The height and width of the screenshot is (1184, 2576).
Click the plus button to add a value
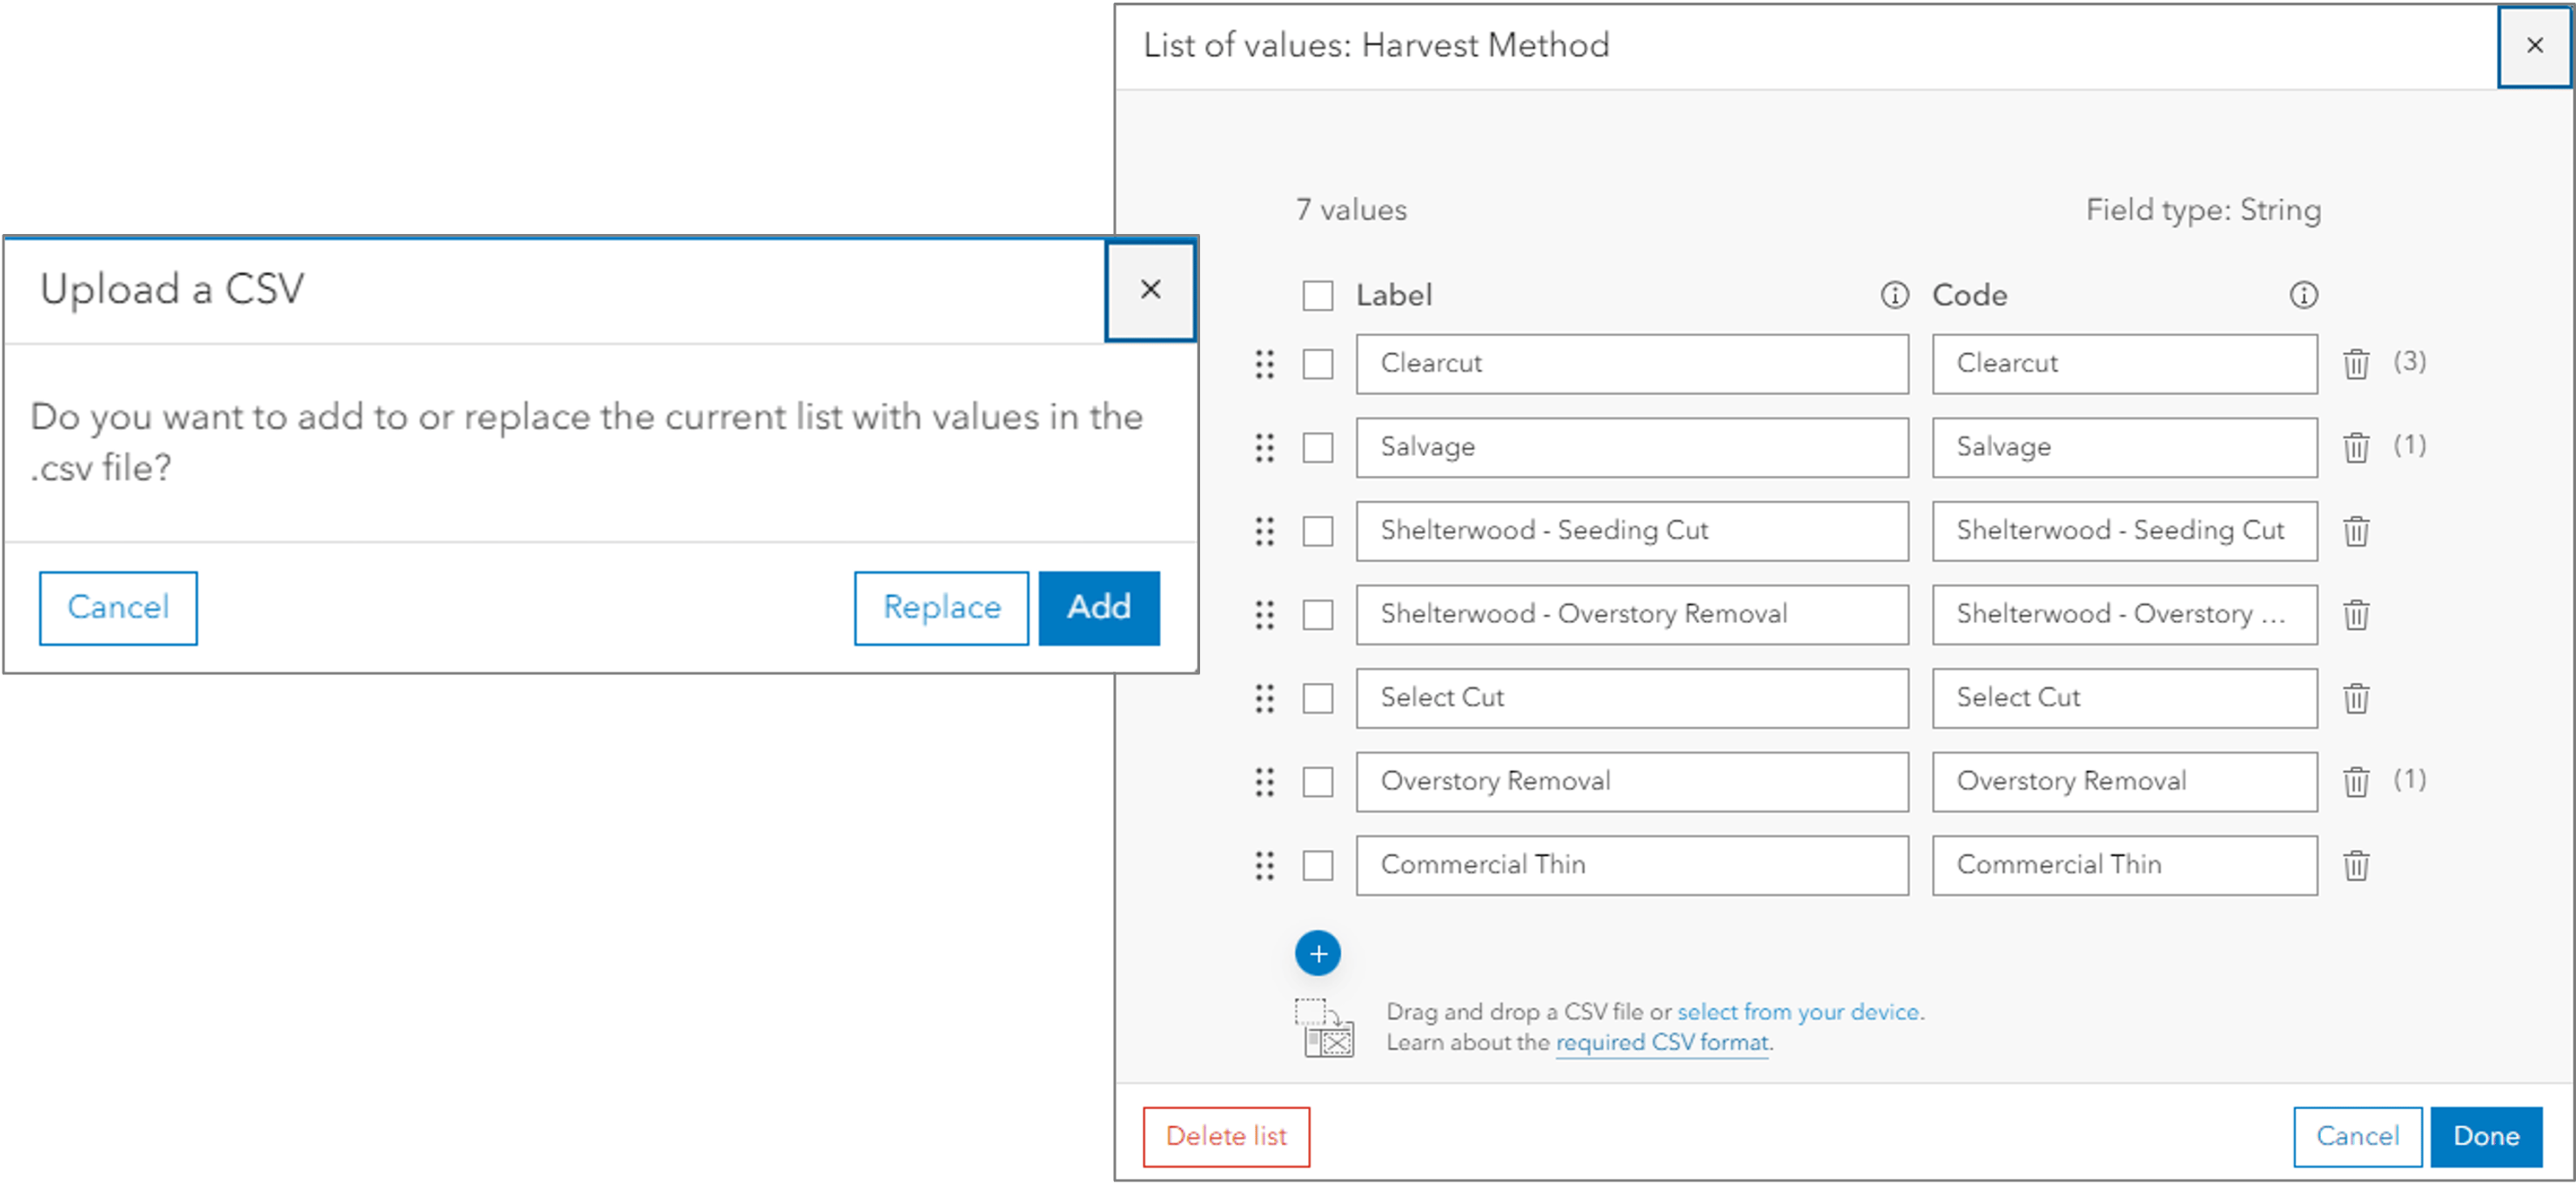pos(1318,953)
